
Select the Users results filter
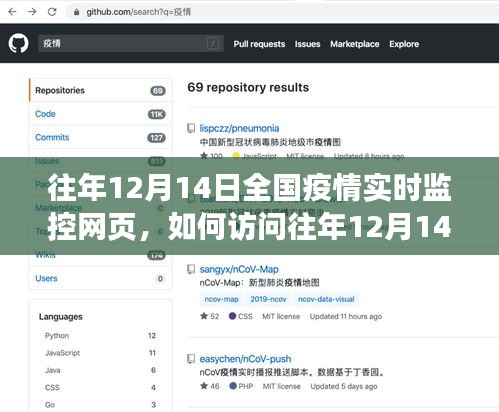click(x=100, y=278)
